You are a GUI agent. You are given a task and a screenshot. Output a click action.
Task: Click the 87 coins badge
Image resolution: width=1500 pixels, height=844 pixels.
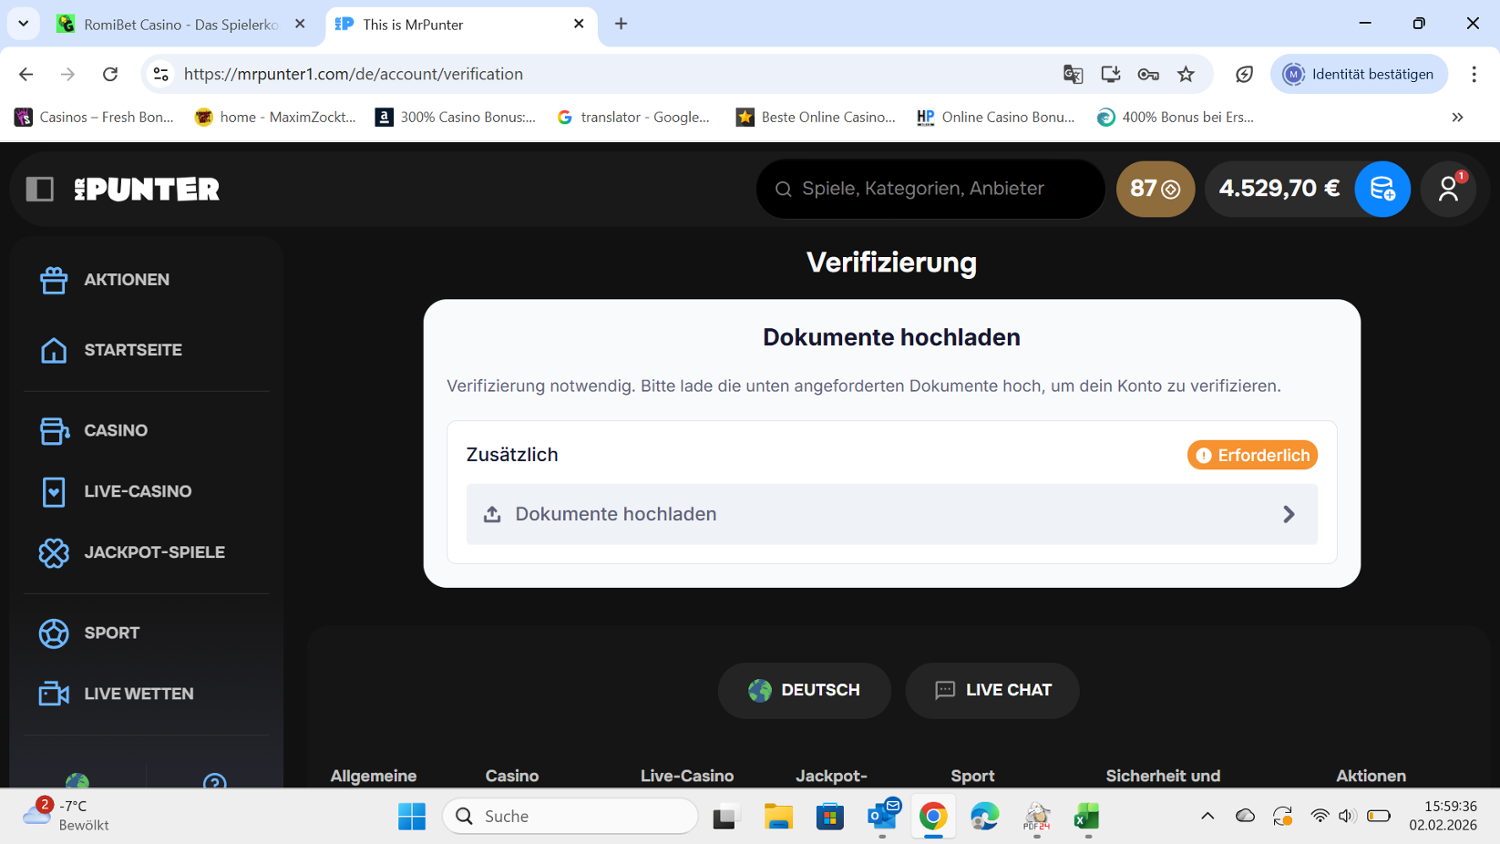click(x=1155, y=189)
